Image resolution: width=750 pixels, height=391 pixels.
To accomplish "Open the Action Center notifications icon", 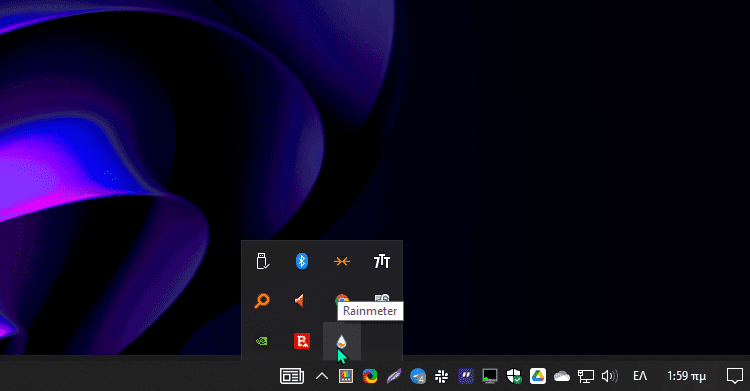I will [x=735, y=376].
